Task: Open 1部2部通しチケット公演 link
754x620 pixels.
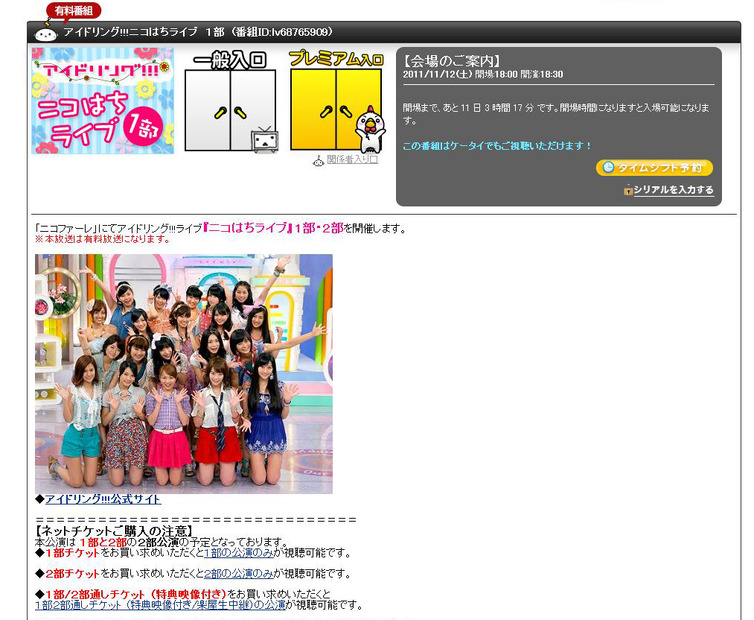Action: (x=160, y=605)
